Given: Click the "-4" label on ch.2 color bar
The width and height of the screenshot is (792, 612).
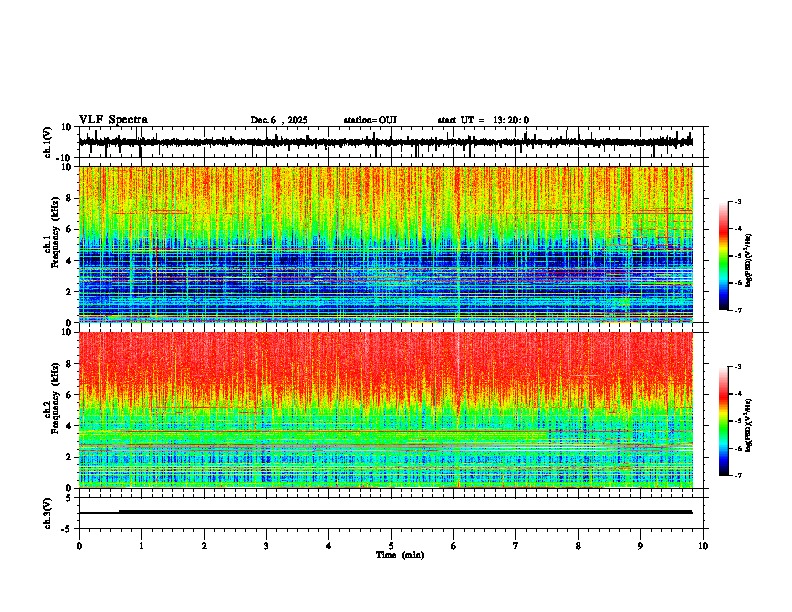Looking at the screenshot, I should click(x=737, y=394).
